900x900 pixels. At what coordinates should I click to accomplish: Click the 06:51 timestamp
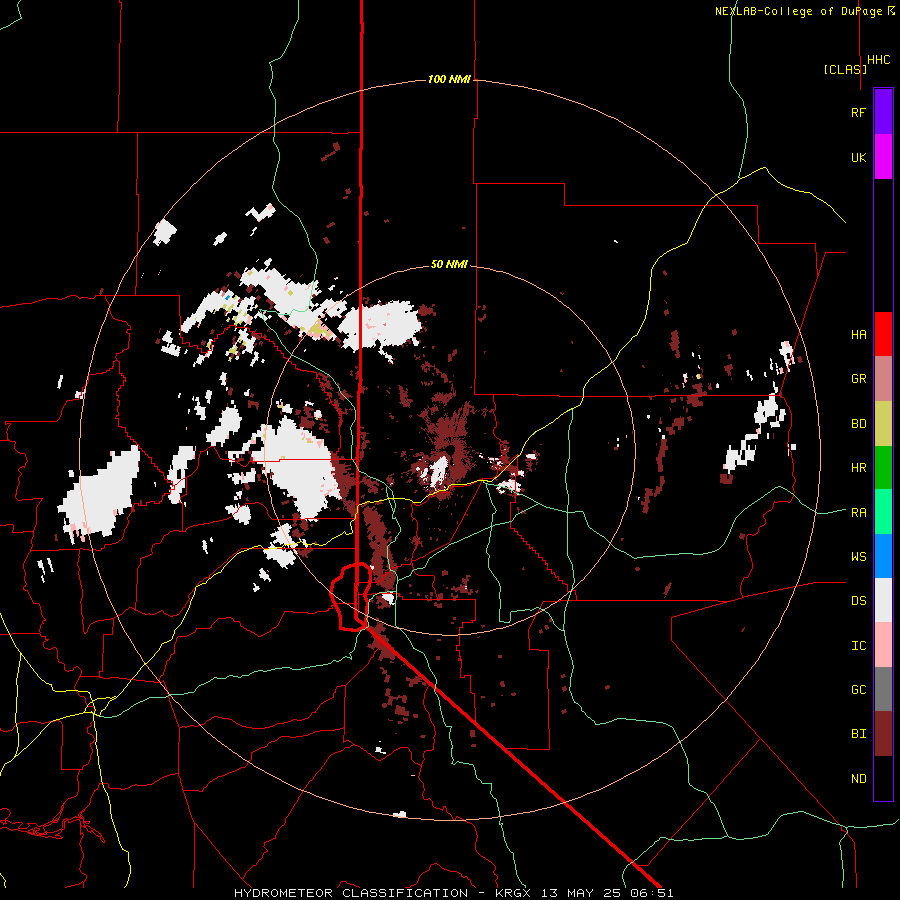click(x=654, y=893)
